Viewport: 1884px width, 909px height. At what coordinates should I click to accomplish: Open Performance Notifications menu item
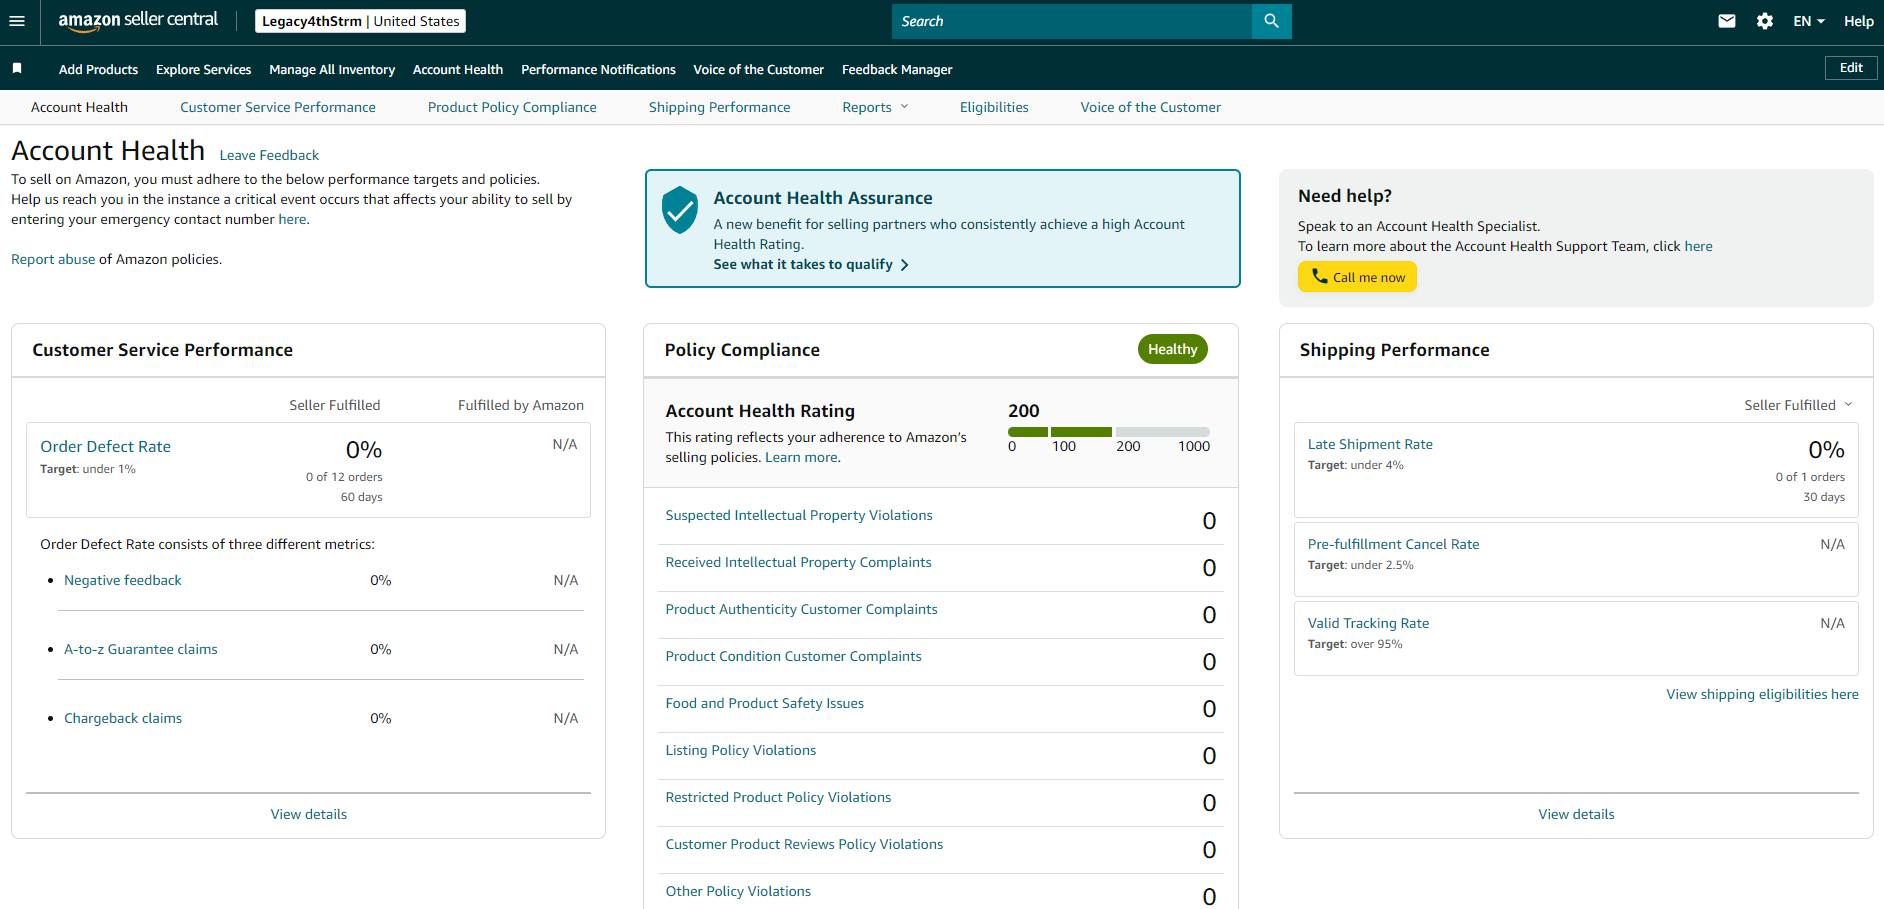[x=598, y=69]
